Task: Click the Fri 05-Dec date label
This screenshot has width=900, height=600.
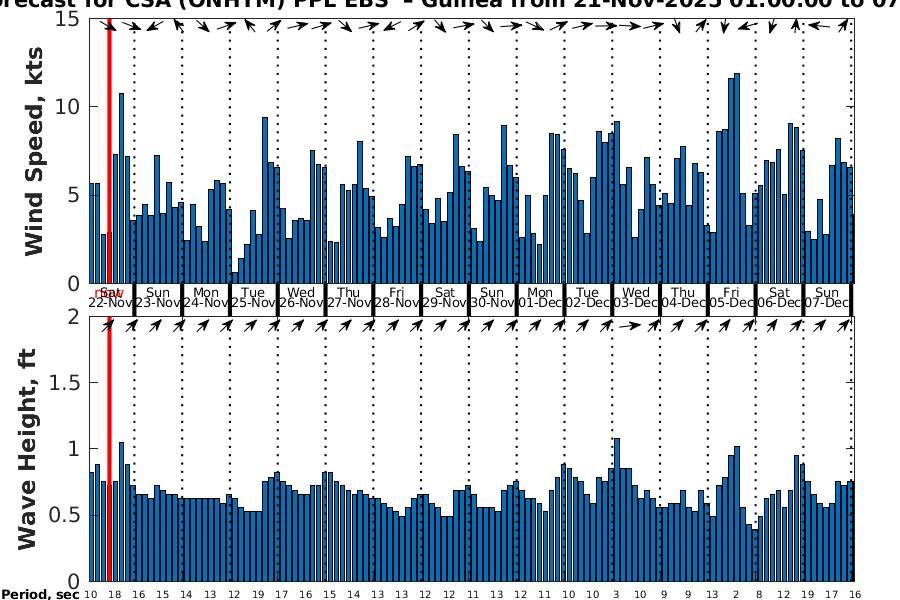Action: [731, 298]
